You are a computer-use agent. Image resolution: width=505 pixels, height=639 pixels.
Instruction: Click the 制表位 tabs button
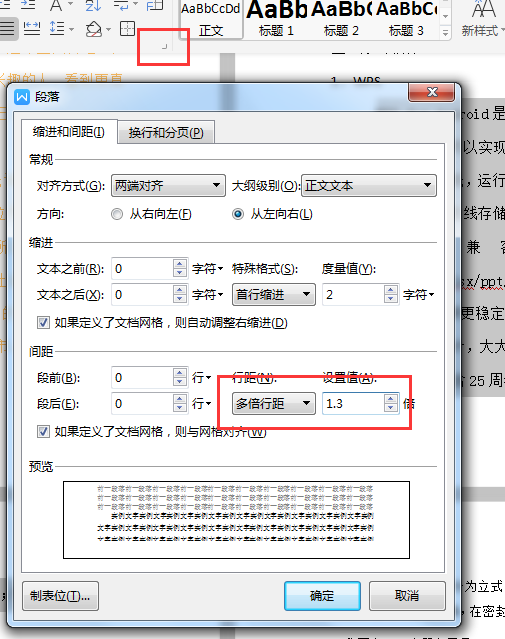coord(60,596)
